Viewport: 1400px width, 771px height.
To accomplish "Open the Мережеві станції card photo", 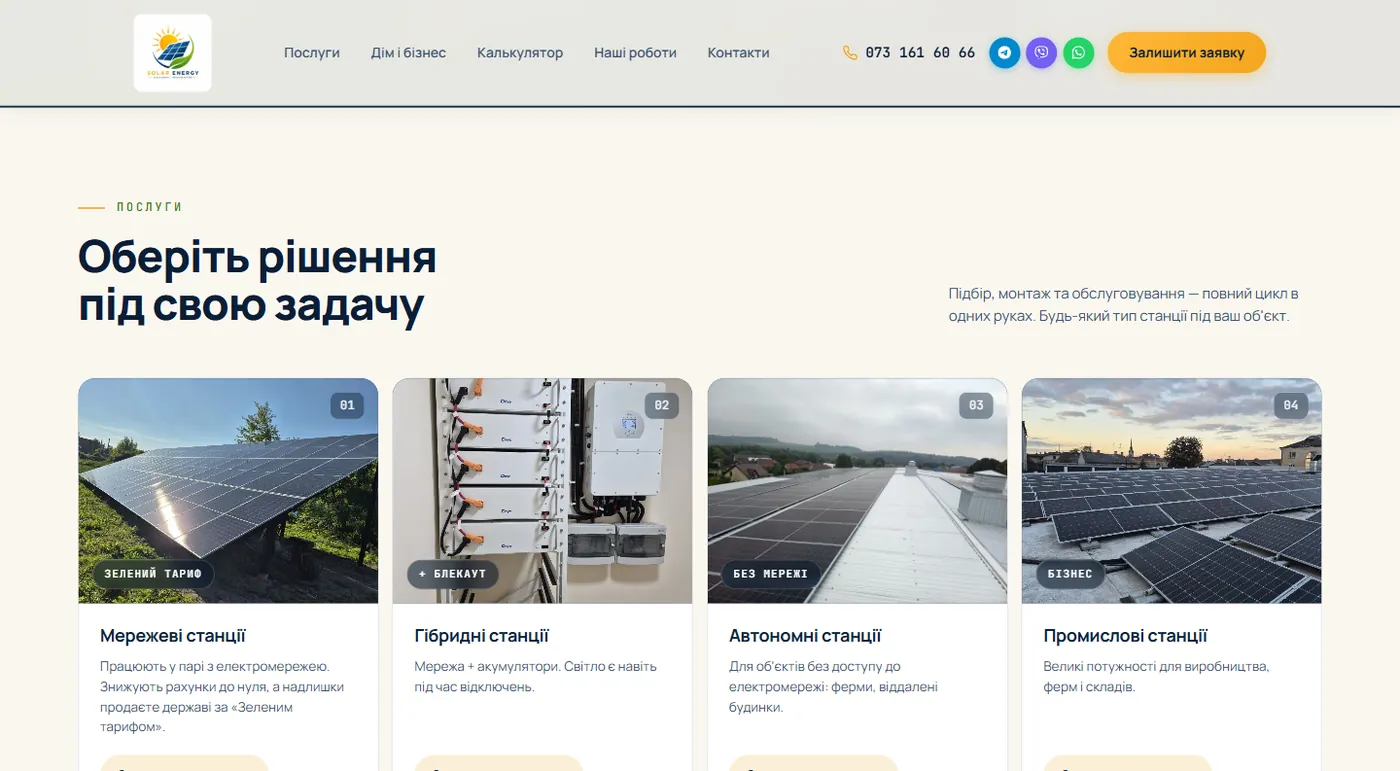I will 228,491.
